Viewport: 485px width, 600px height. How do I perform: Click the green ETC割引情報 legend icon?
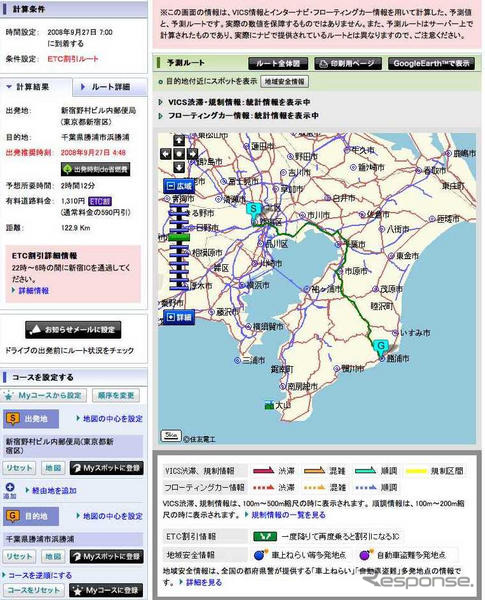click(x=265, y=536)
